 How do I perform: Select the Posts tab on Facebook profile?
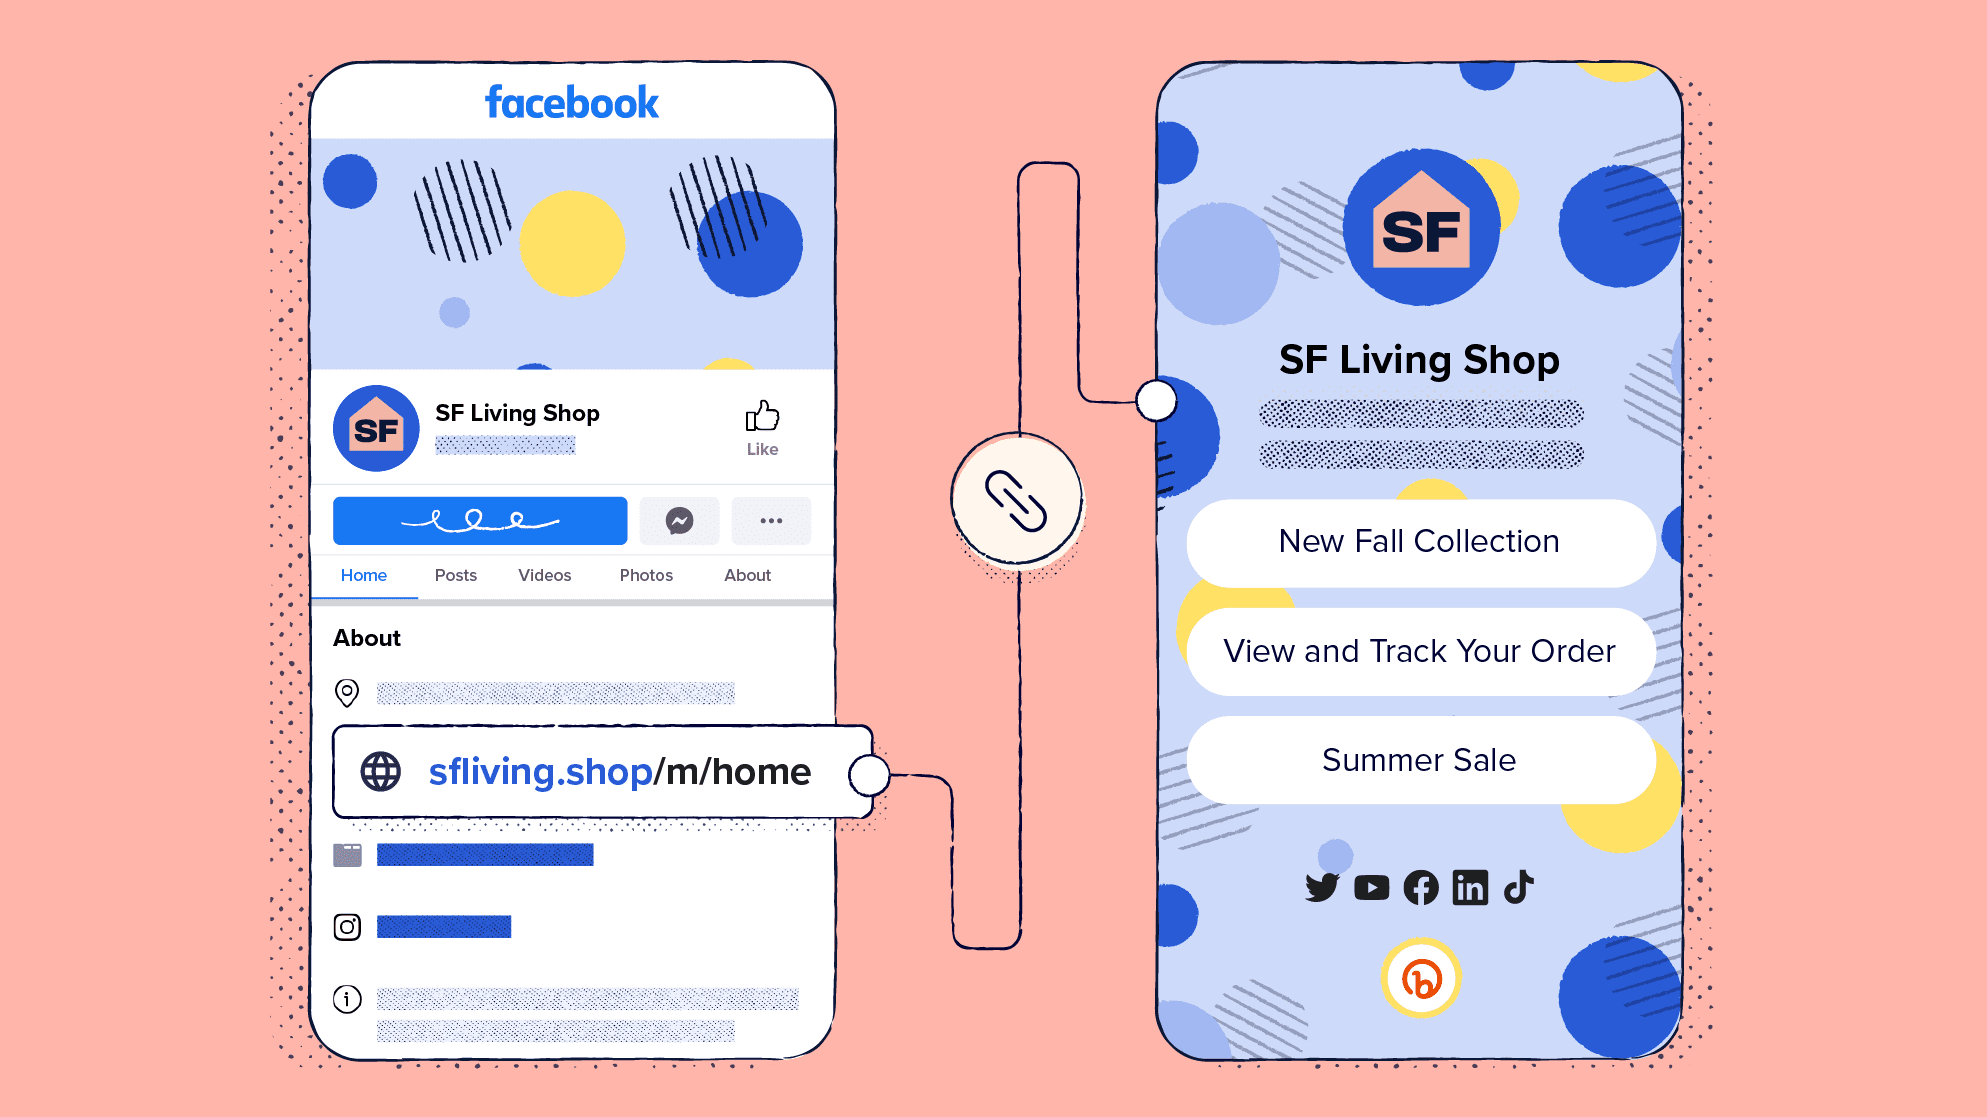pos(454,575)
